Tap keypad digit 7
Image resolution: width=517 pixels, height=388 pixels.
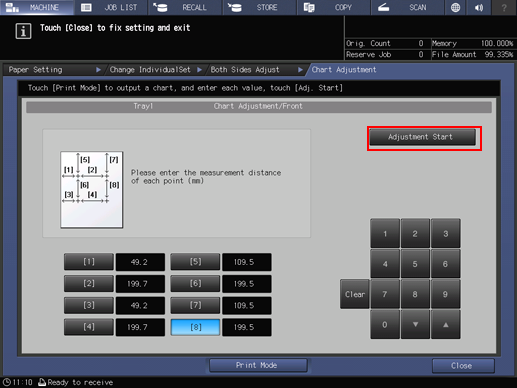385,294
